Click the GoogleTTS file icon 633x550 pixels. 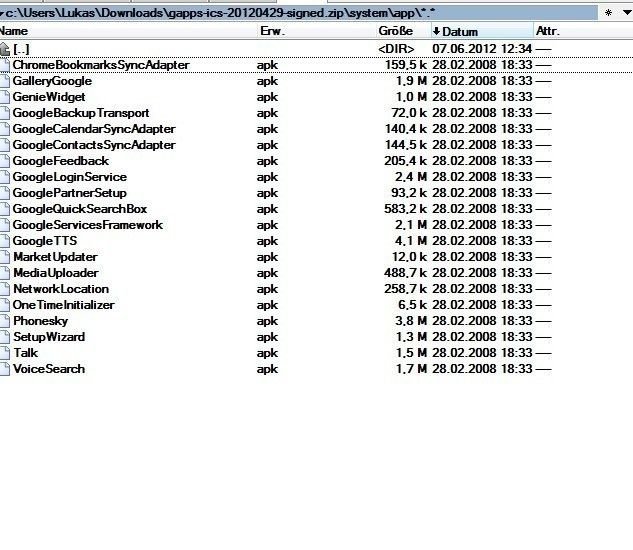[4, 241]
